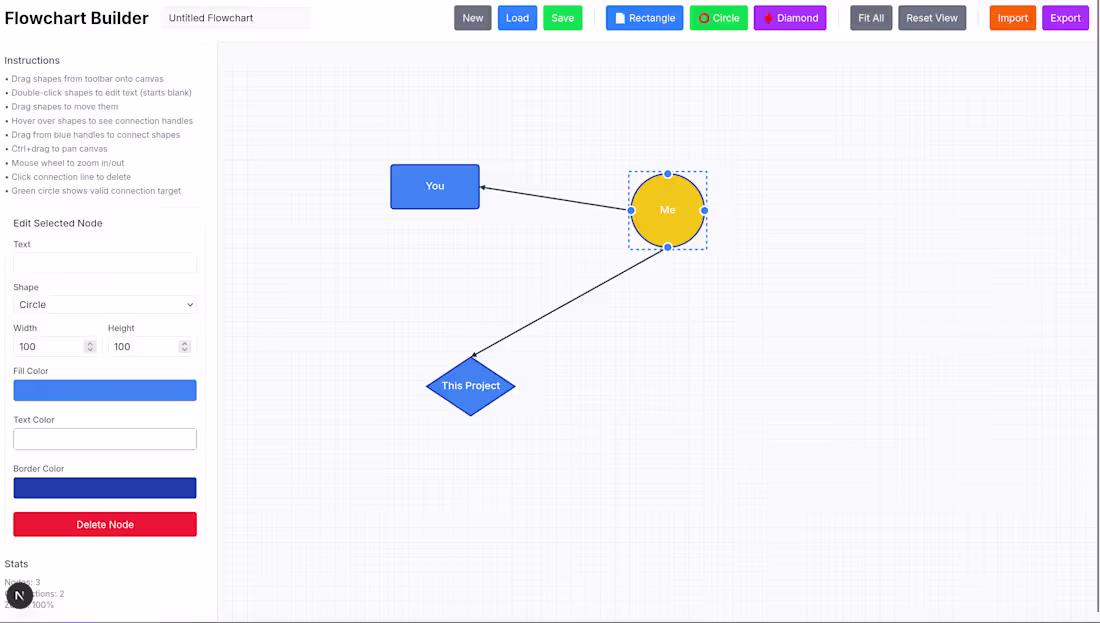Click the Height input field
The image size is (1100, 623).
(x=150, y=347)
